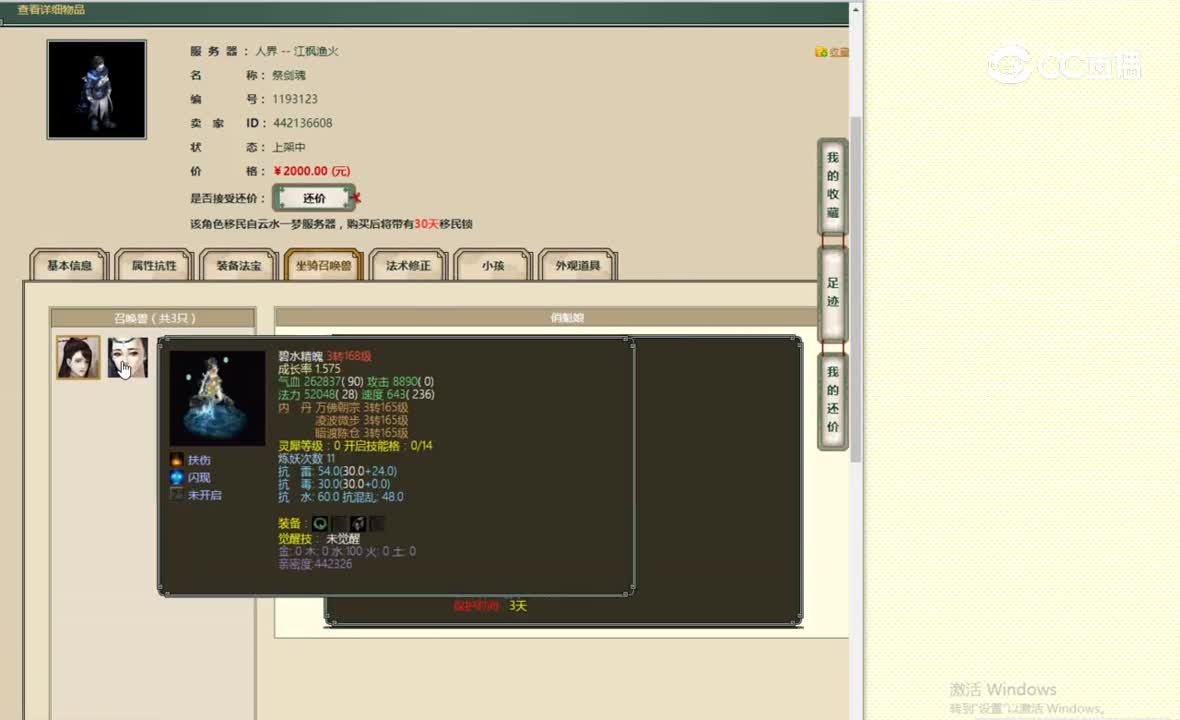Image resolution: width=1180 pixels, height=720 pixels.
Task: Click the 碧水精魄 pet image in tooltip
Action: tap(217, 398)
